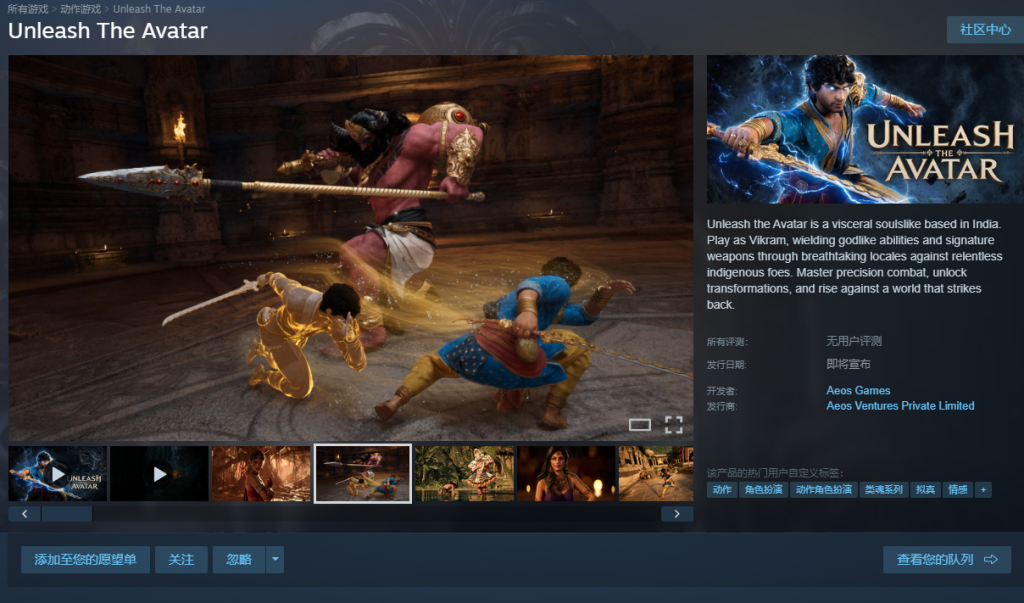Toggle fullscreen view of the screenshot
The height and width of the screenshot is (603, 1024).
pyautogui.click(x=673, y=425)
